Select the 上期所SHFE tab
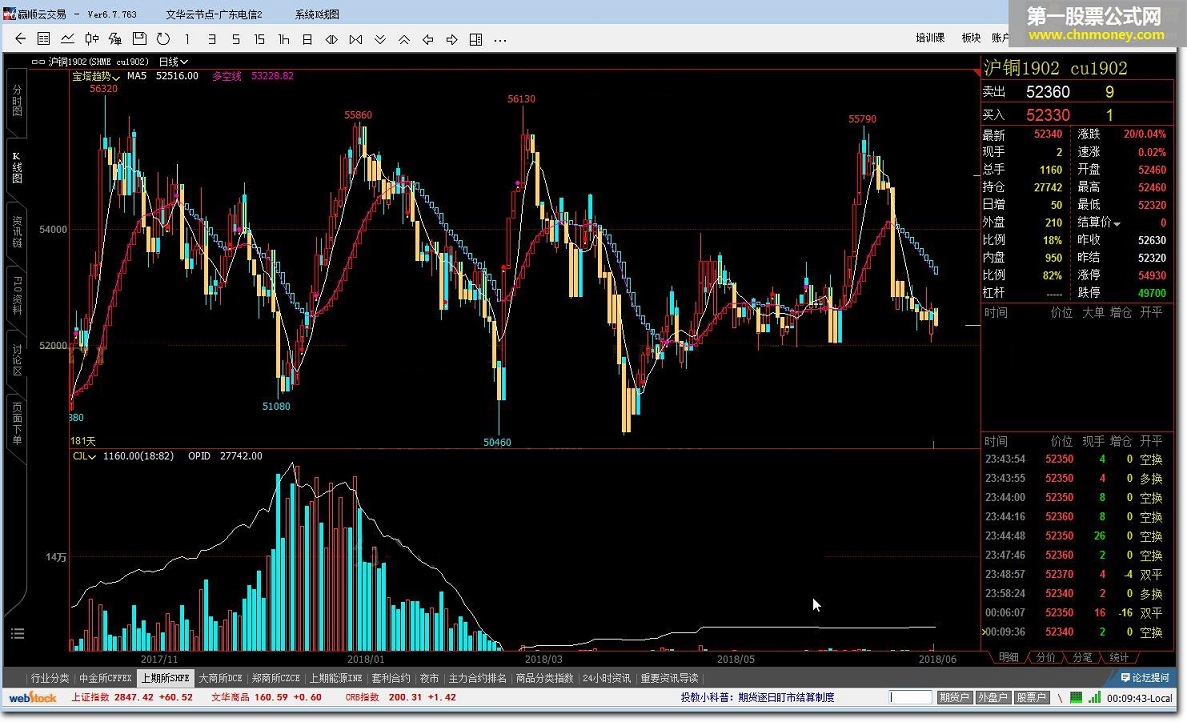1187x722 pixels. click(166, 678)
